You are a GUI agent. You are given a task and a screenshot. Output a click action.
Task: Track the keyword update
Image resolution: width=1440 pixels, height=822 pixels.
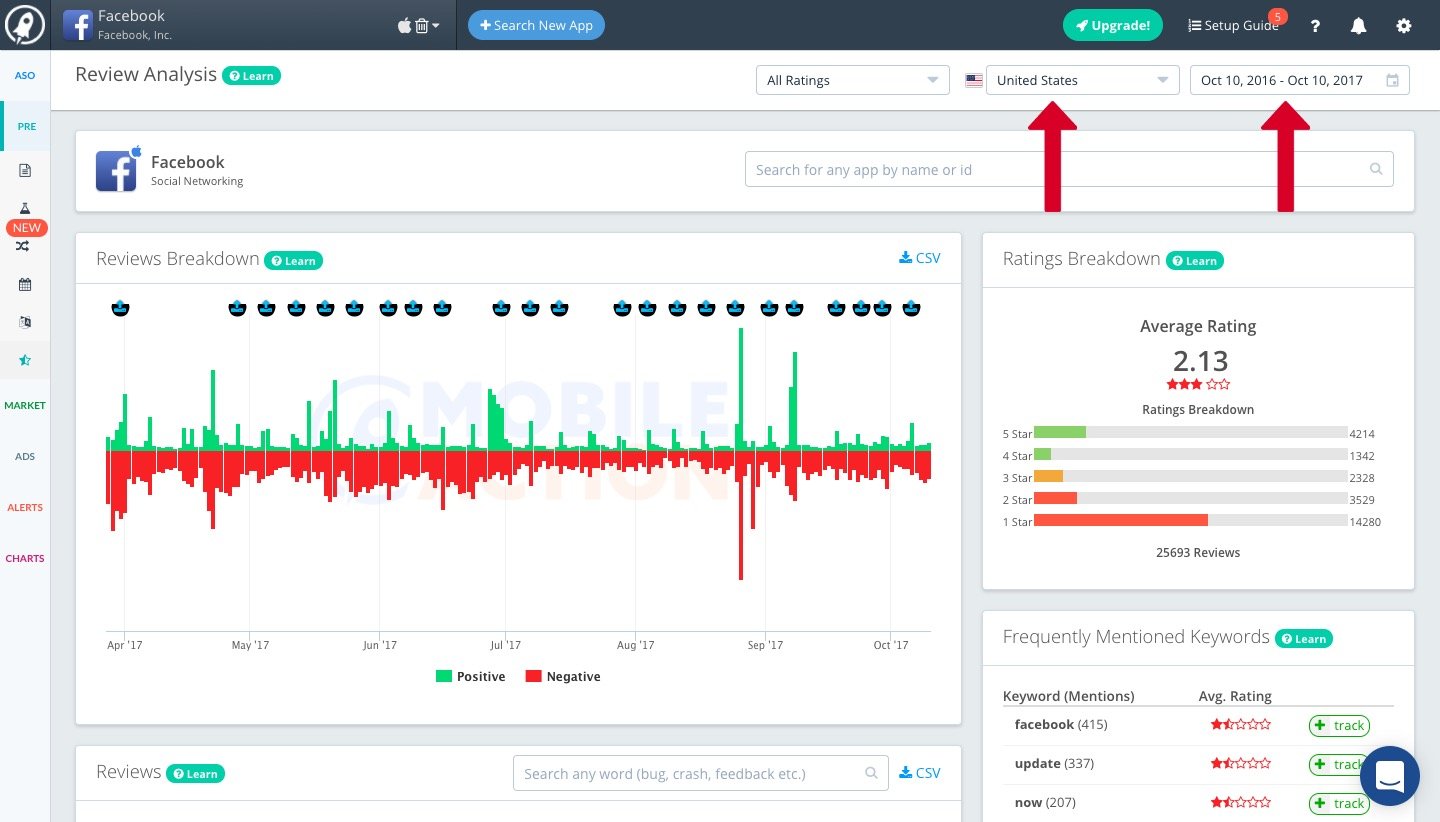pos(1339,765)
